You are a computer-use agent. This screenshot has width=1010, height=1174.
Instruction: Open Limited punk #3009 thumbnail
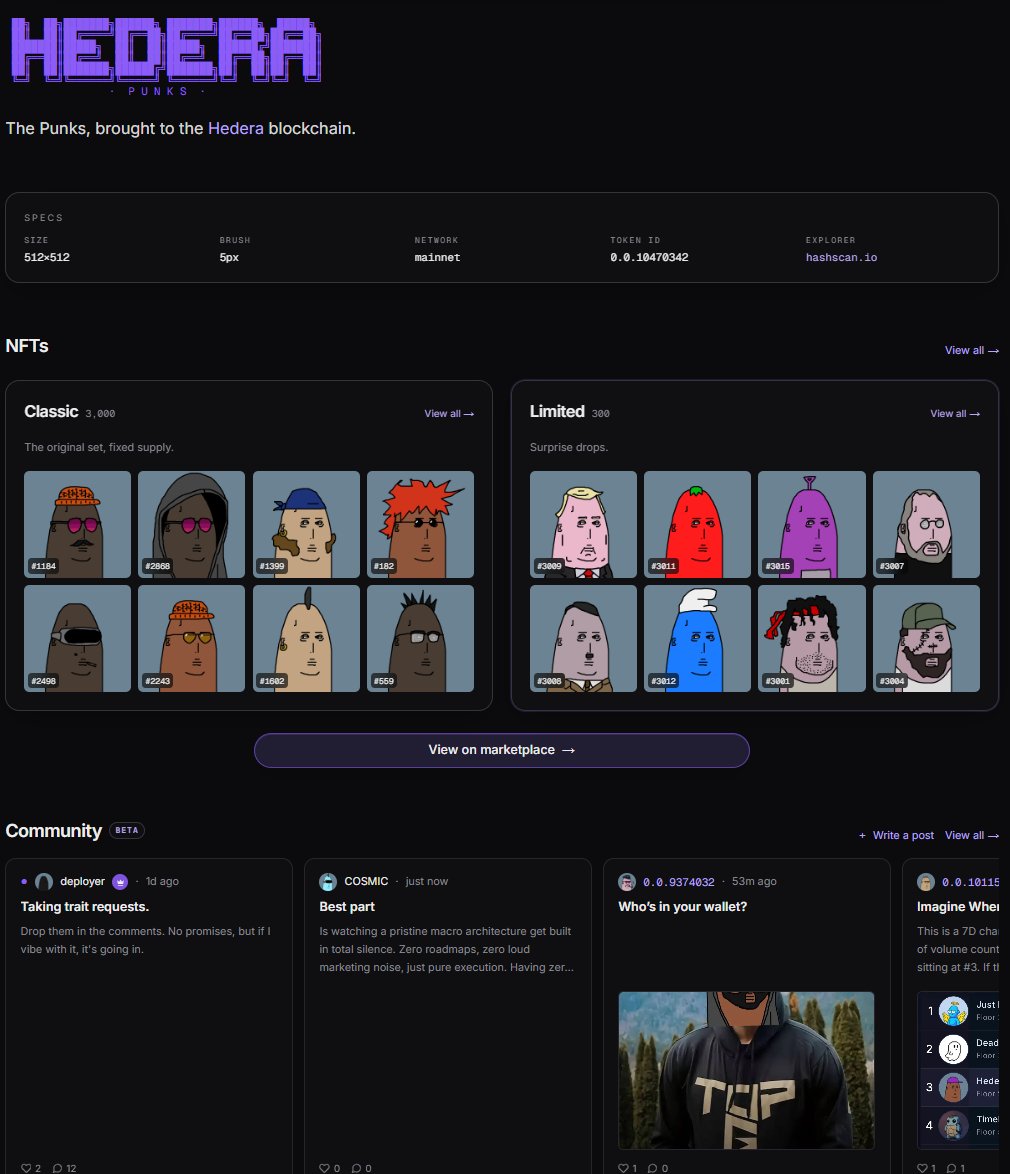pos(583,524)
